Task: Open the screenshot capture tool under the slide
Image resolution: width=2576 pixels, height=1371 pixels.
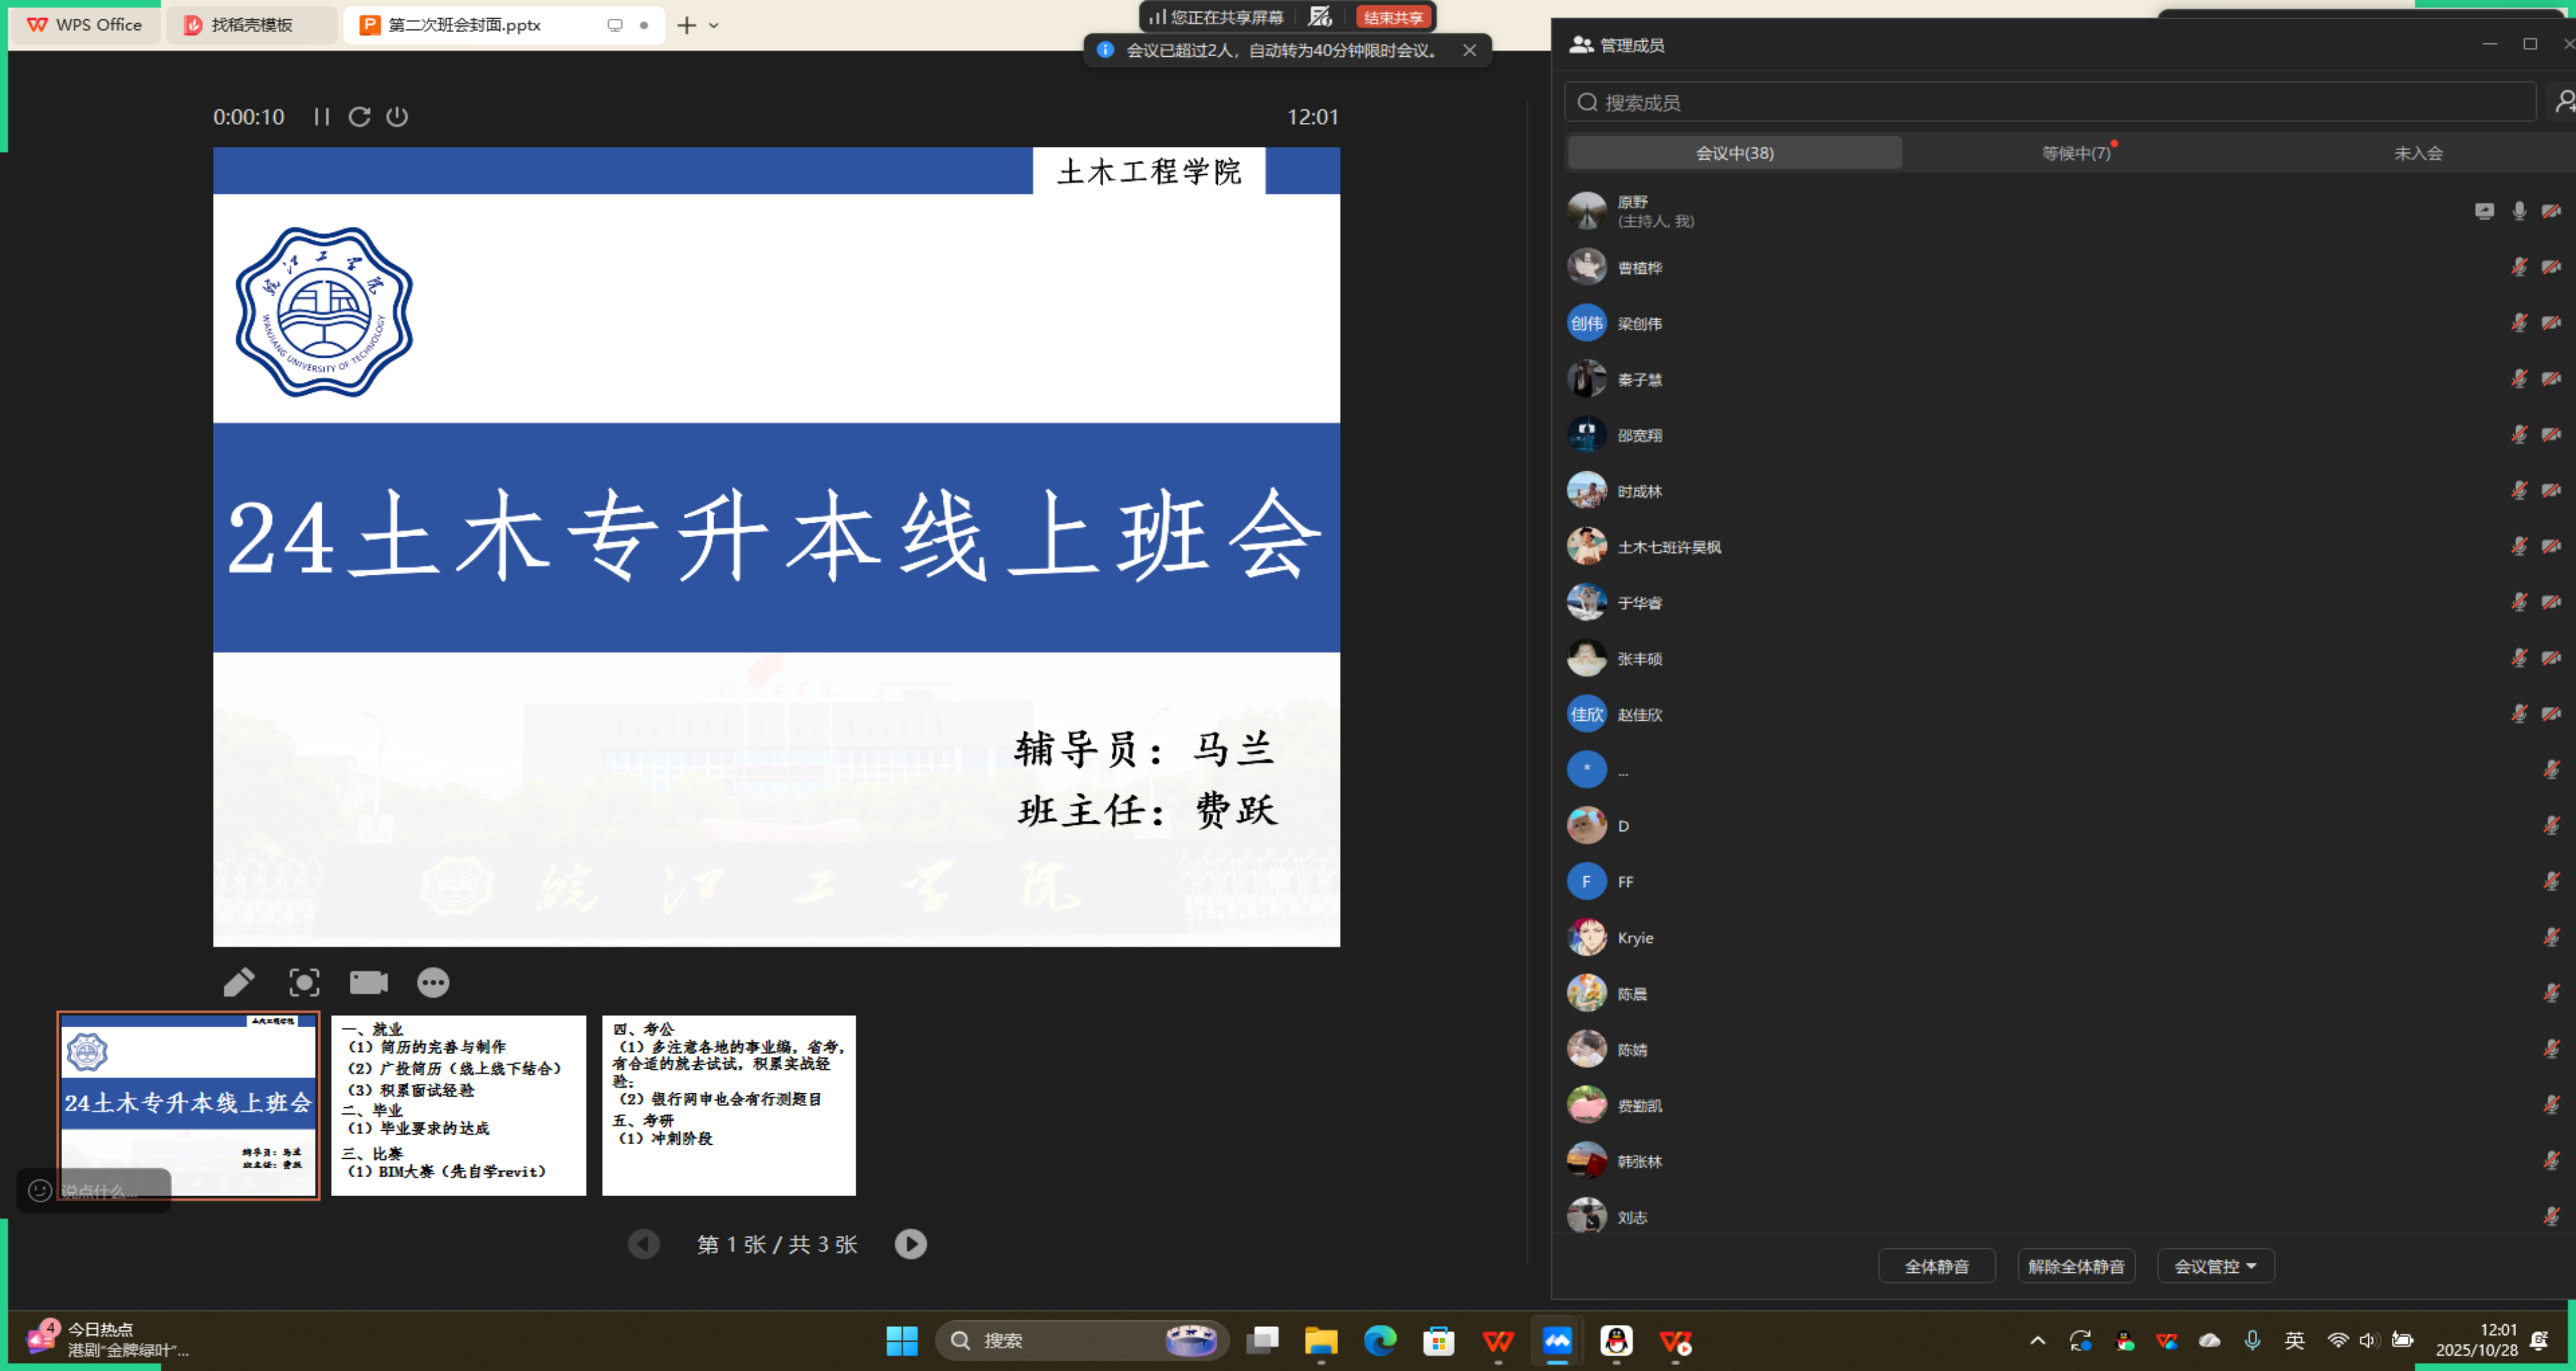Action: tap(304, 983)
